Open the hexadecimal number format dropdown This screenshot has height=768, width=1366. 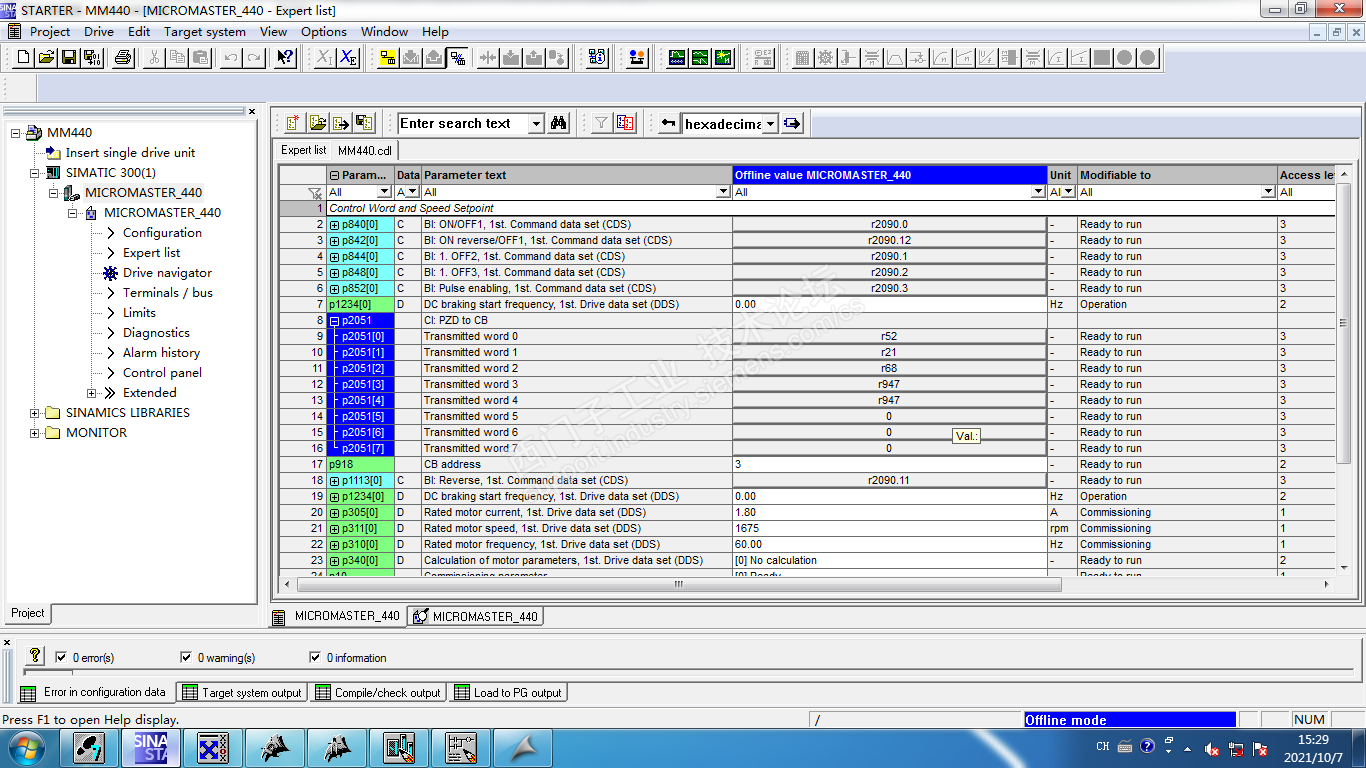(770, 124)
